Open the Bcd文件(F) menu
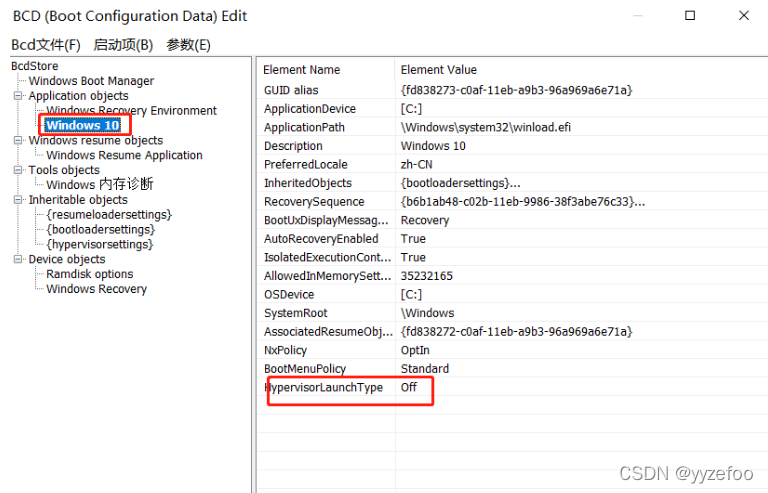 (x=46, y=45)
